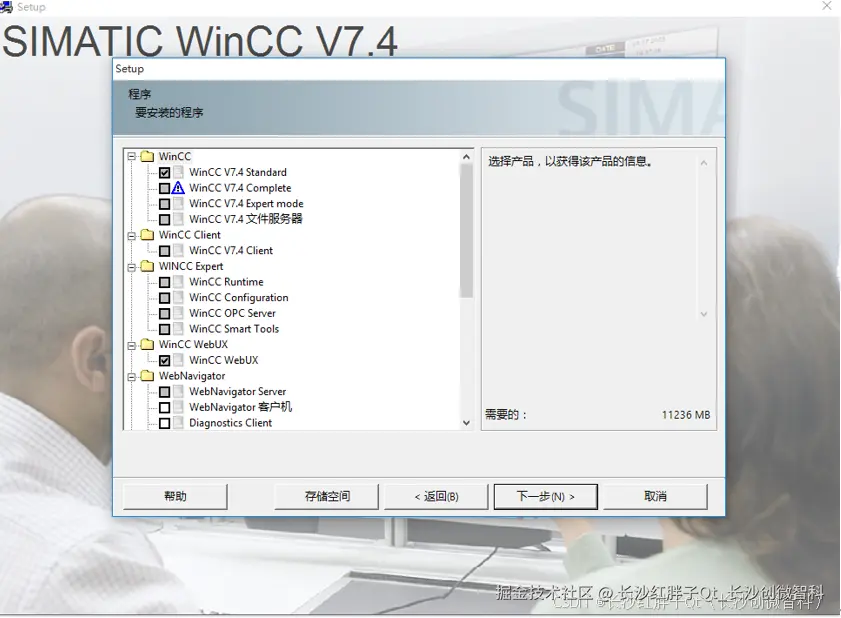This screenshot has width=841, height=618.
Task: Click the document icon beside WinCC V7.4 文件服务器
Action: pos(178,219)
